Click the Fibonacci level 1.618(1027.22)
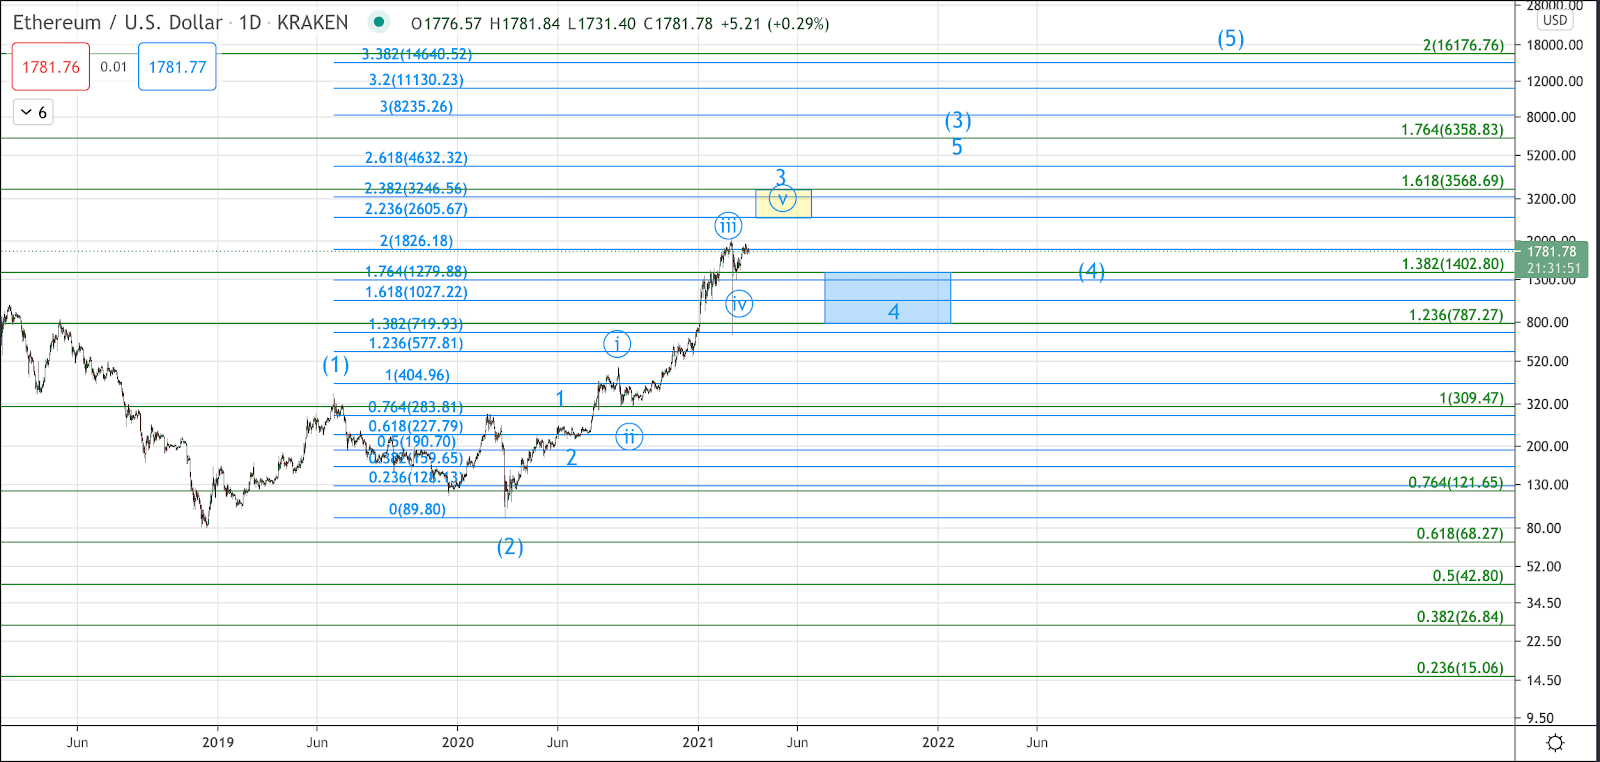 point(416,292)
